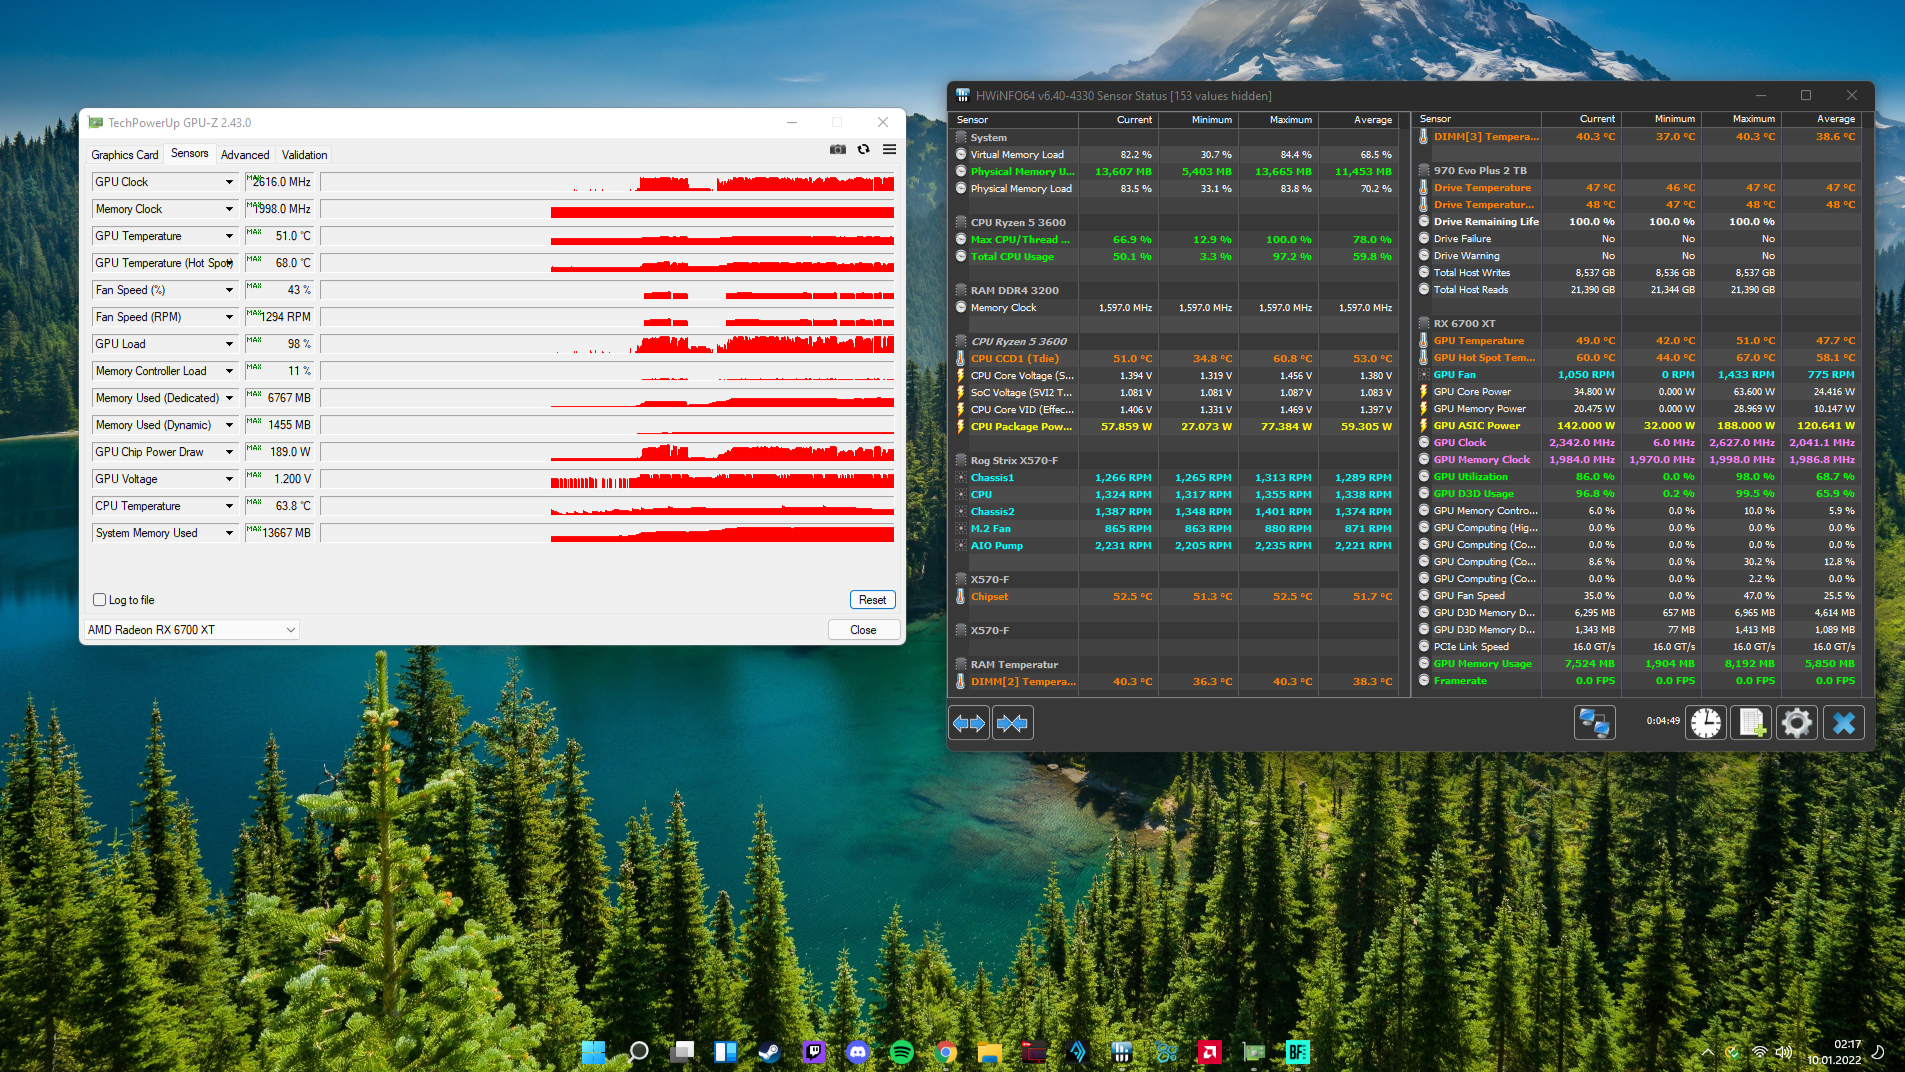Click the Current column header in HWiNFO left pane

click(1118, 120)
